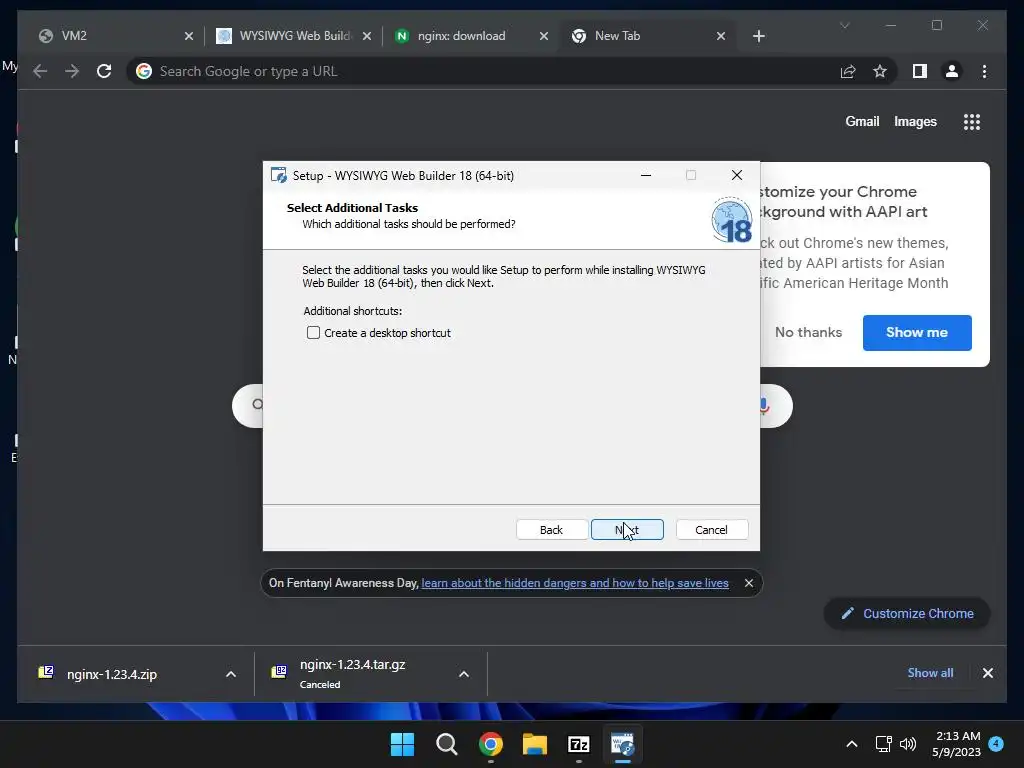The width and height of the screenshot is (1024, 768).
Task: Click Show me on the Chrome themes card
Action: pyautogui.click(x=917, y=332)
